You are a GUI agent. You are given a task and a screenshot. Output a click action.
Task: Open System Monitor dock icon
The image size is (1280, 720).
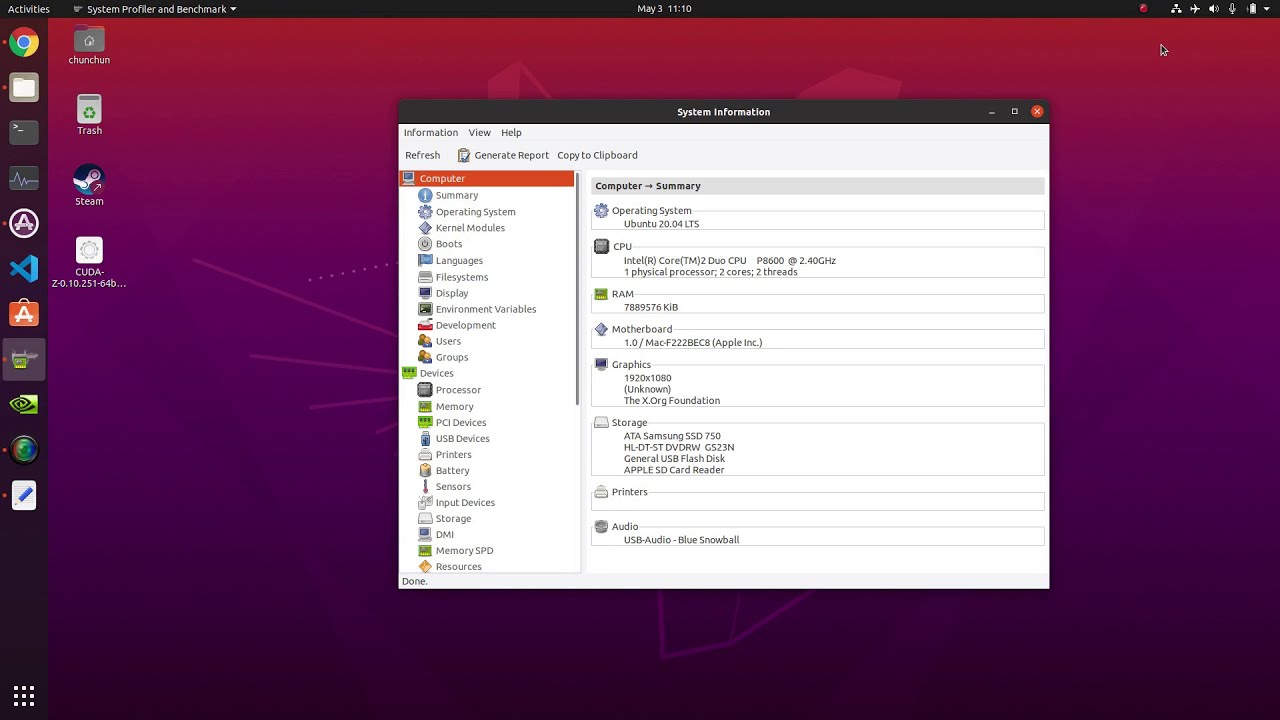[24, 180]
